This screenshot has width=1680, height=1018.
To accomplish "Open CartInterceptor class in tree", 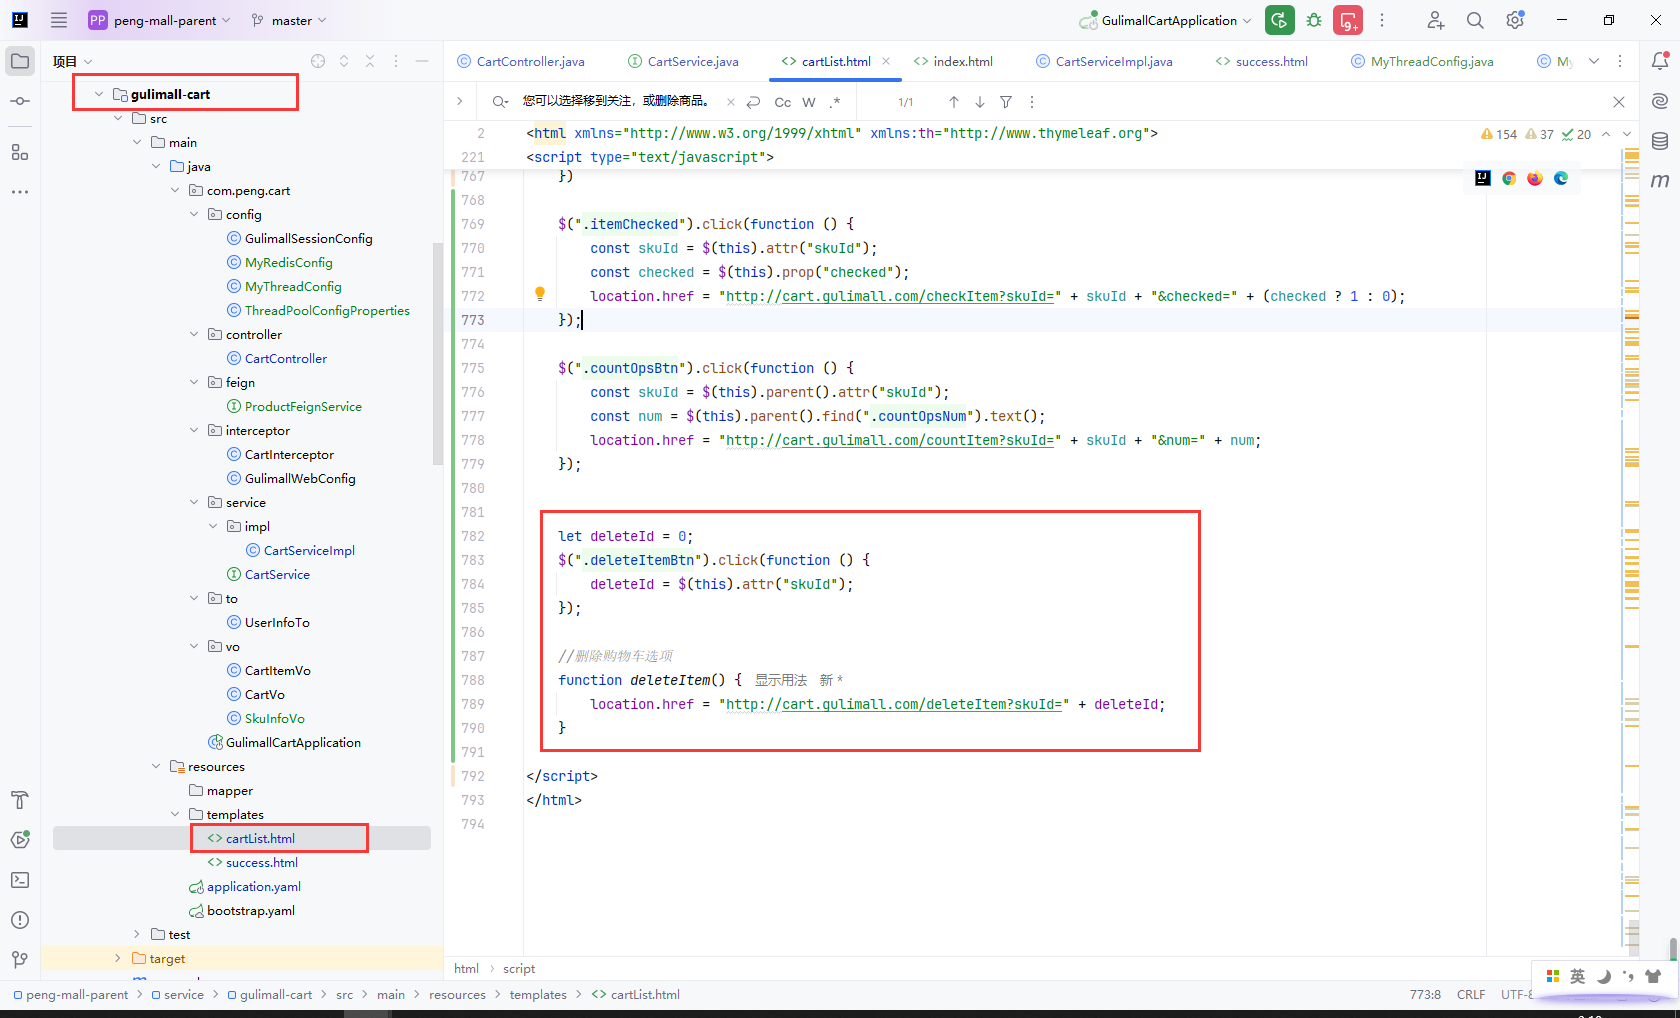I will pyautogui.click(x=289, y=454).
